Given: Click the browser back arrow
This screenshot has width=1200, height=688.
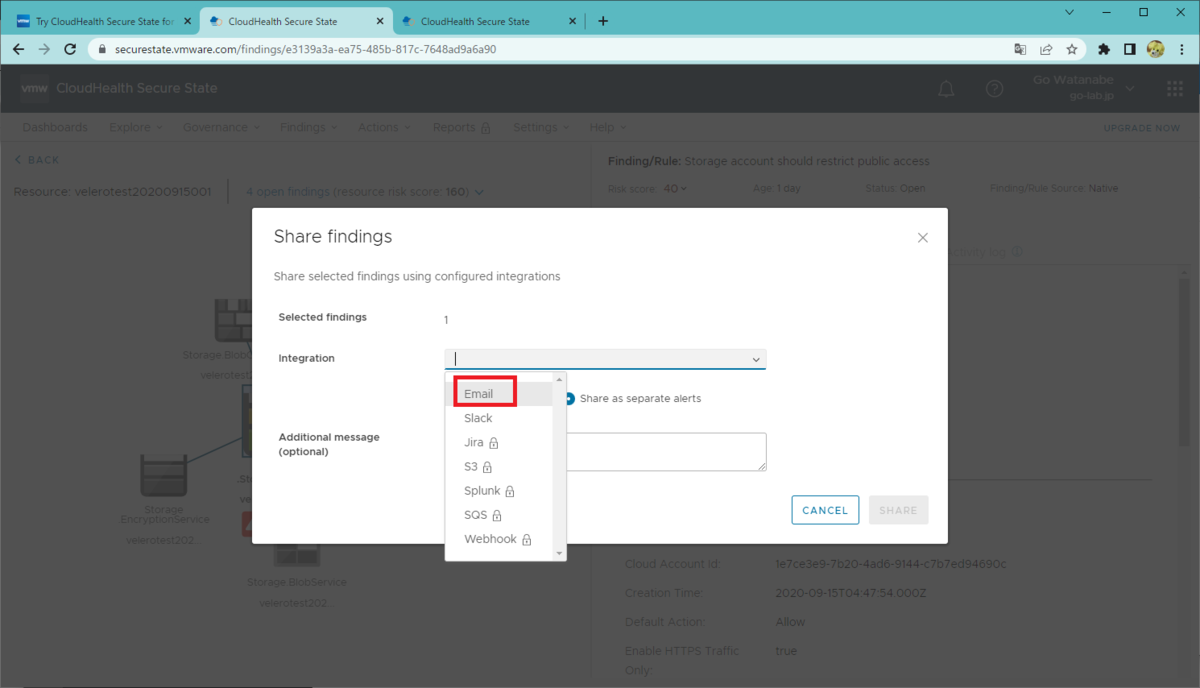Looking at the screenshot, I should click(18, 49).
